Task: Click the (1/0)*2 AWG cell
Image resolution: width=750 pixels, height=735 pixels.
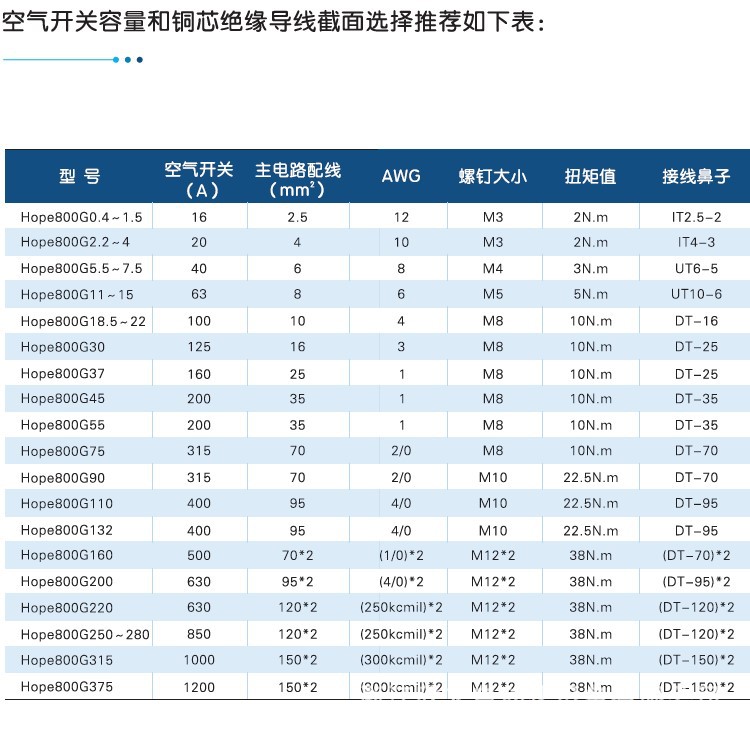Action: (x=401, y=555)
